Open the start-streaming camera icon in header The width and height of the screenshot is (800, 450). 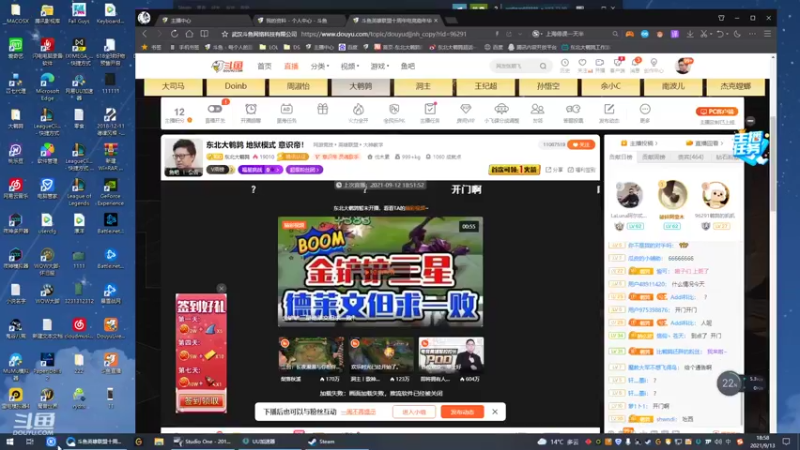(599, 63)
